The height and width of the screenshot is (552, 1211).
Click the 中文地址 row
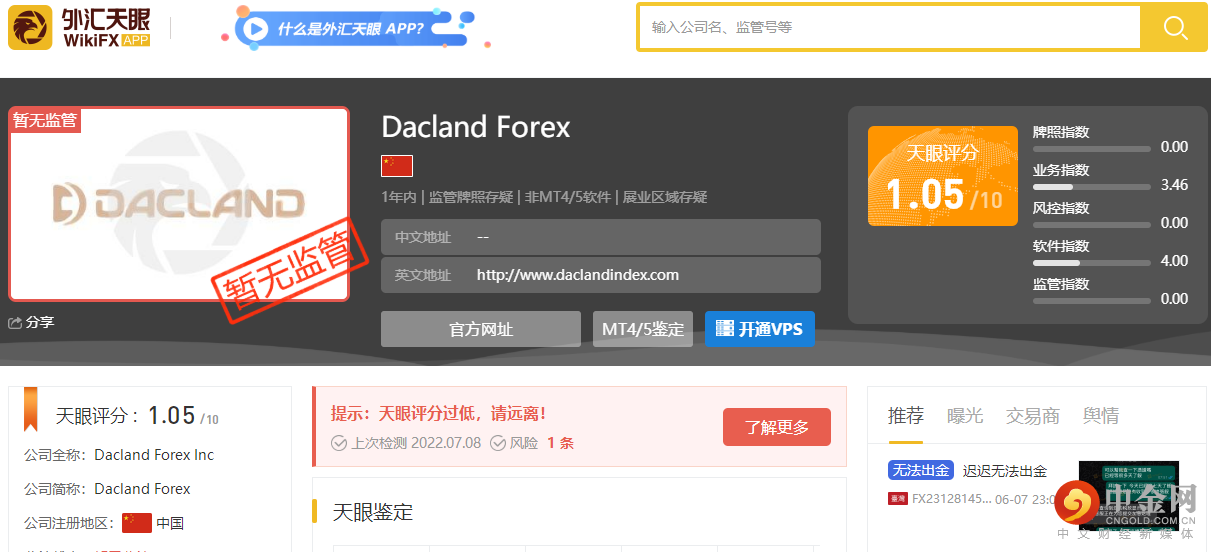click(x=601, y=237)
